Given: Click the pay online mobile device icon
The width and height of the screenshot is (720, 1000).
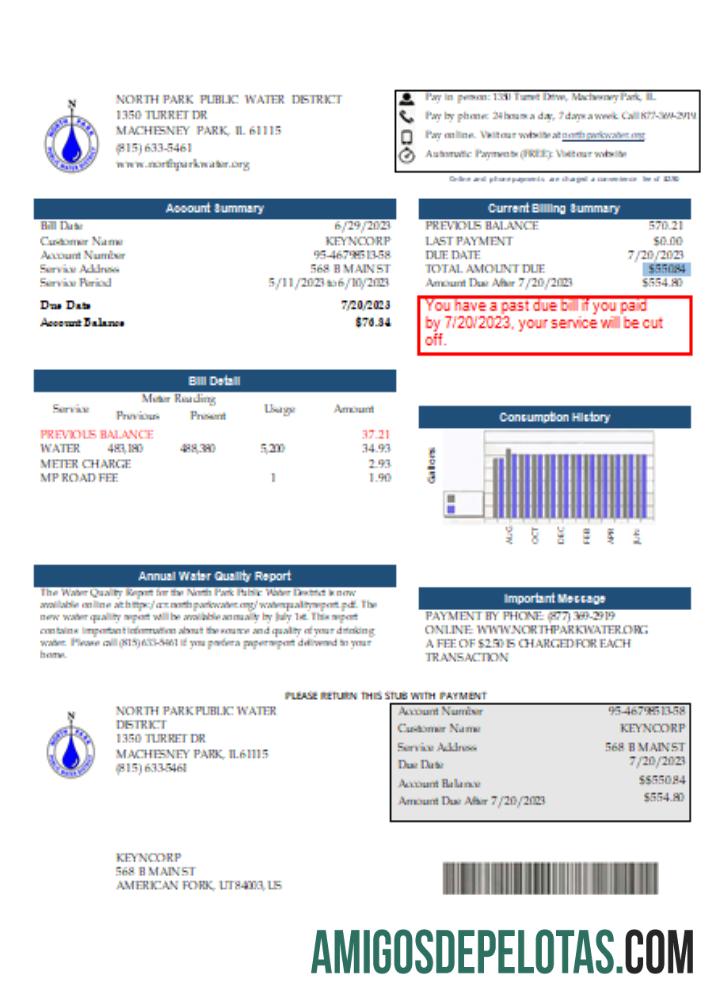Looking at the screenshot, I should 407,136.
